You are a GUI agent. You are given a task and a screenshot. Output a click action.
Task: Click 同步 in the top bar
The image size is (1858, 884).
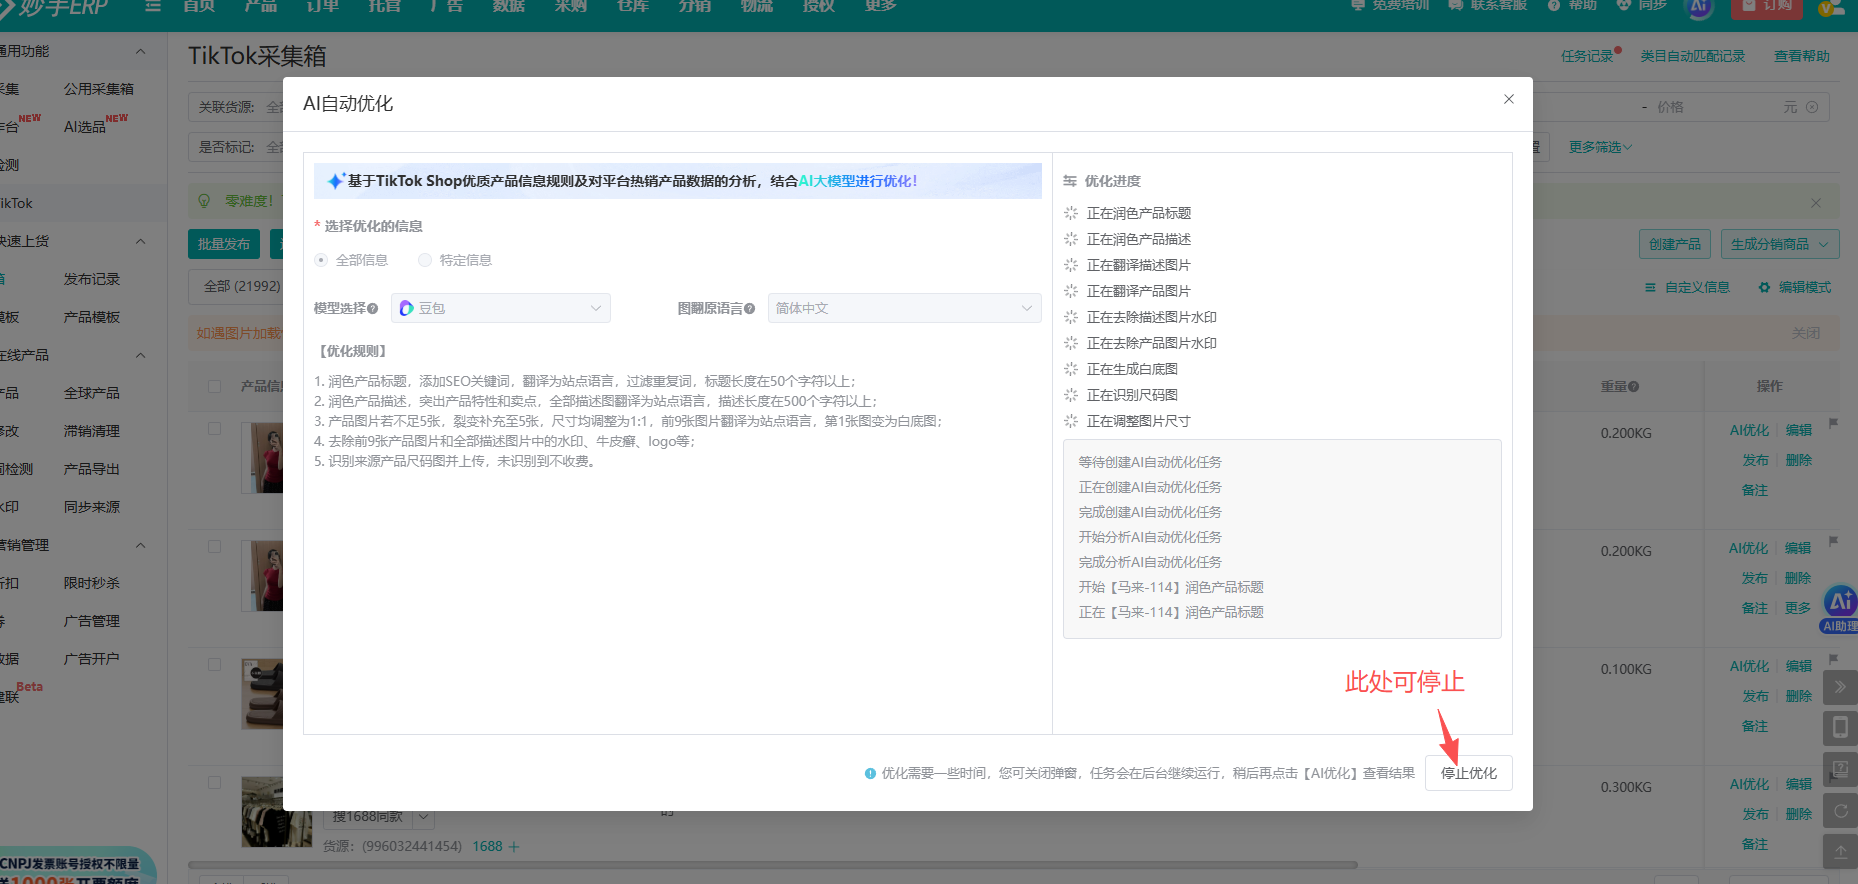click(1642, 5)
